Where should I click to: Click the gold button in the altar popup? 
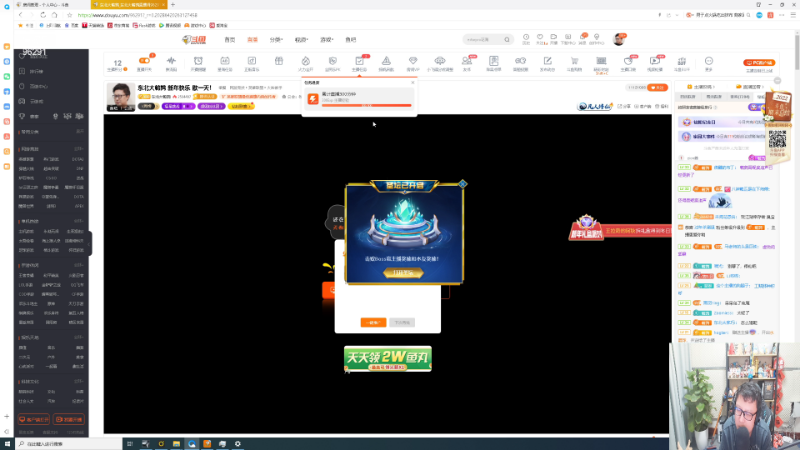(403, 273)
